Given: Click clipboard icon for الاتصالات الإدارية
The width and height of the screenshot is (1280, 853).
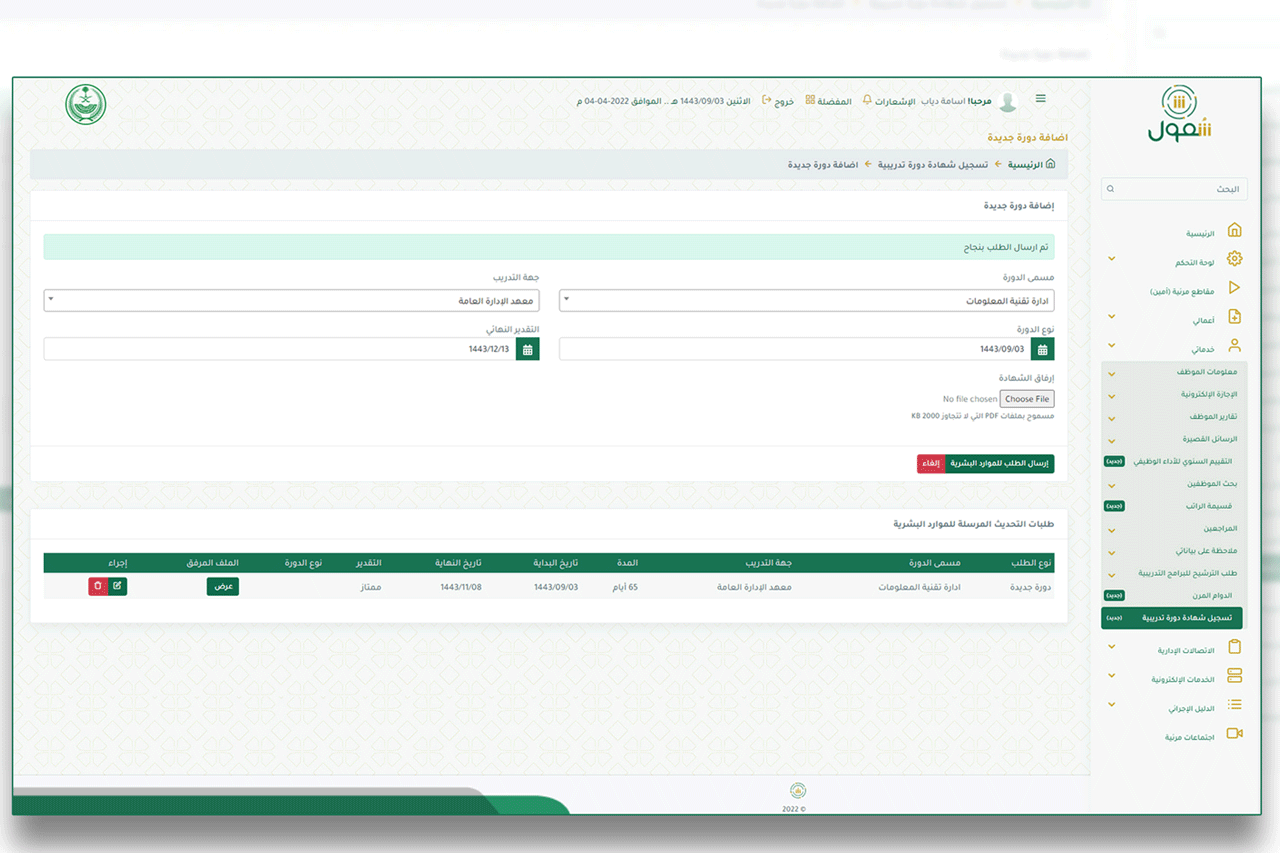Looking at the screenshot, I should tap(1234, 648).
